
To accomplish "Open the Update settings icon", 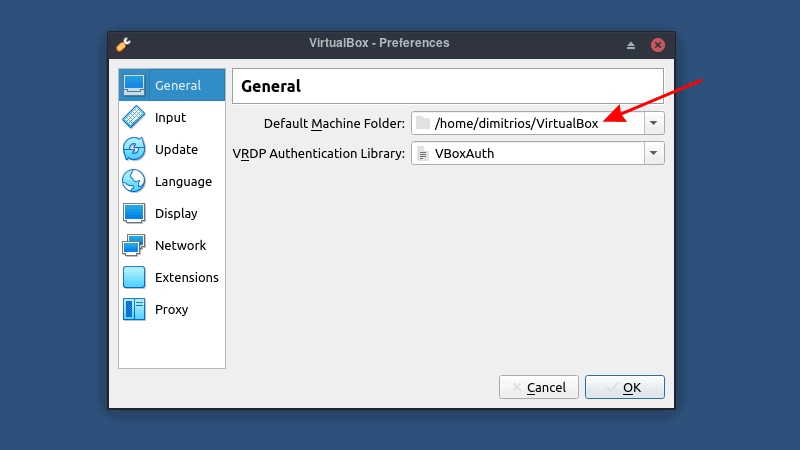I will pos(134,149).
